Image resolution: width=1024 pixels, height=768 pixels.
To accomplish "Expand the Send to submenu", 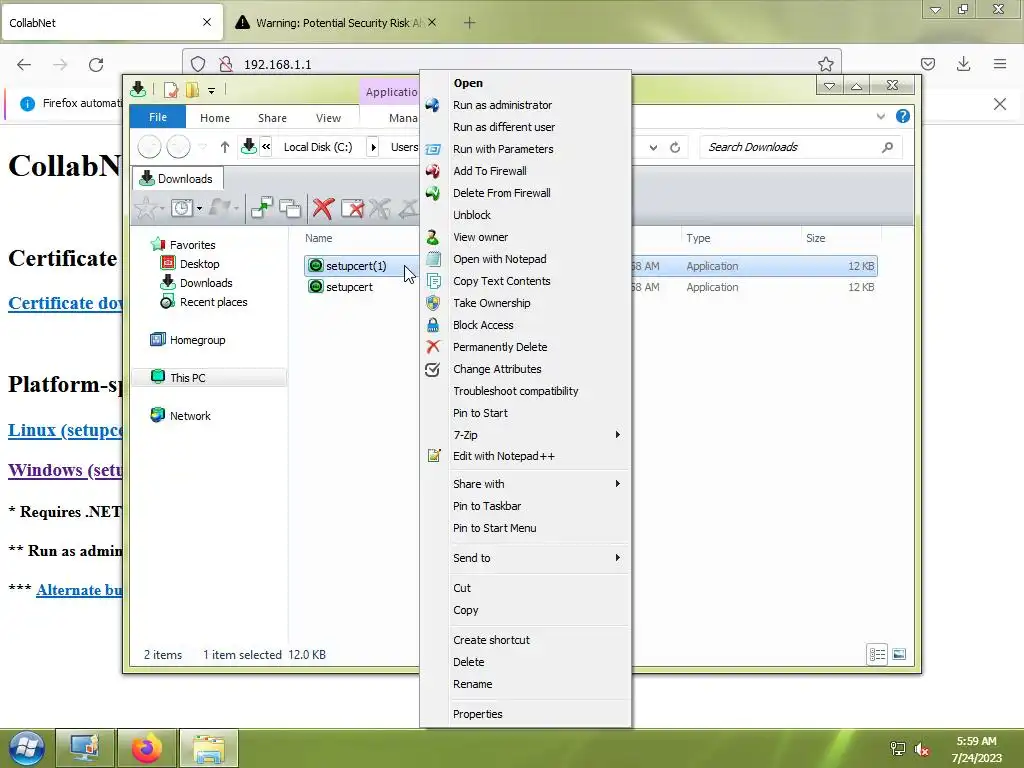I will [617, 558].
